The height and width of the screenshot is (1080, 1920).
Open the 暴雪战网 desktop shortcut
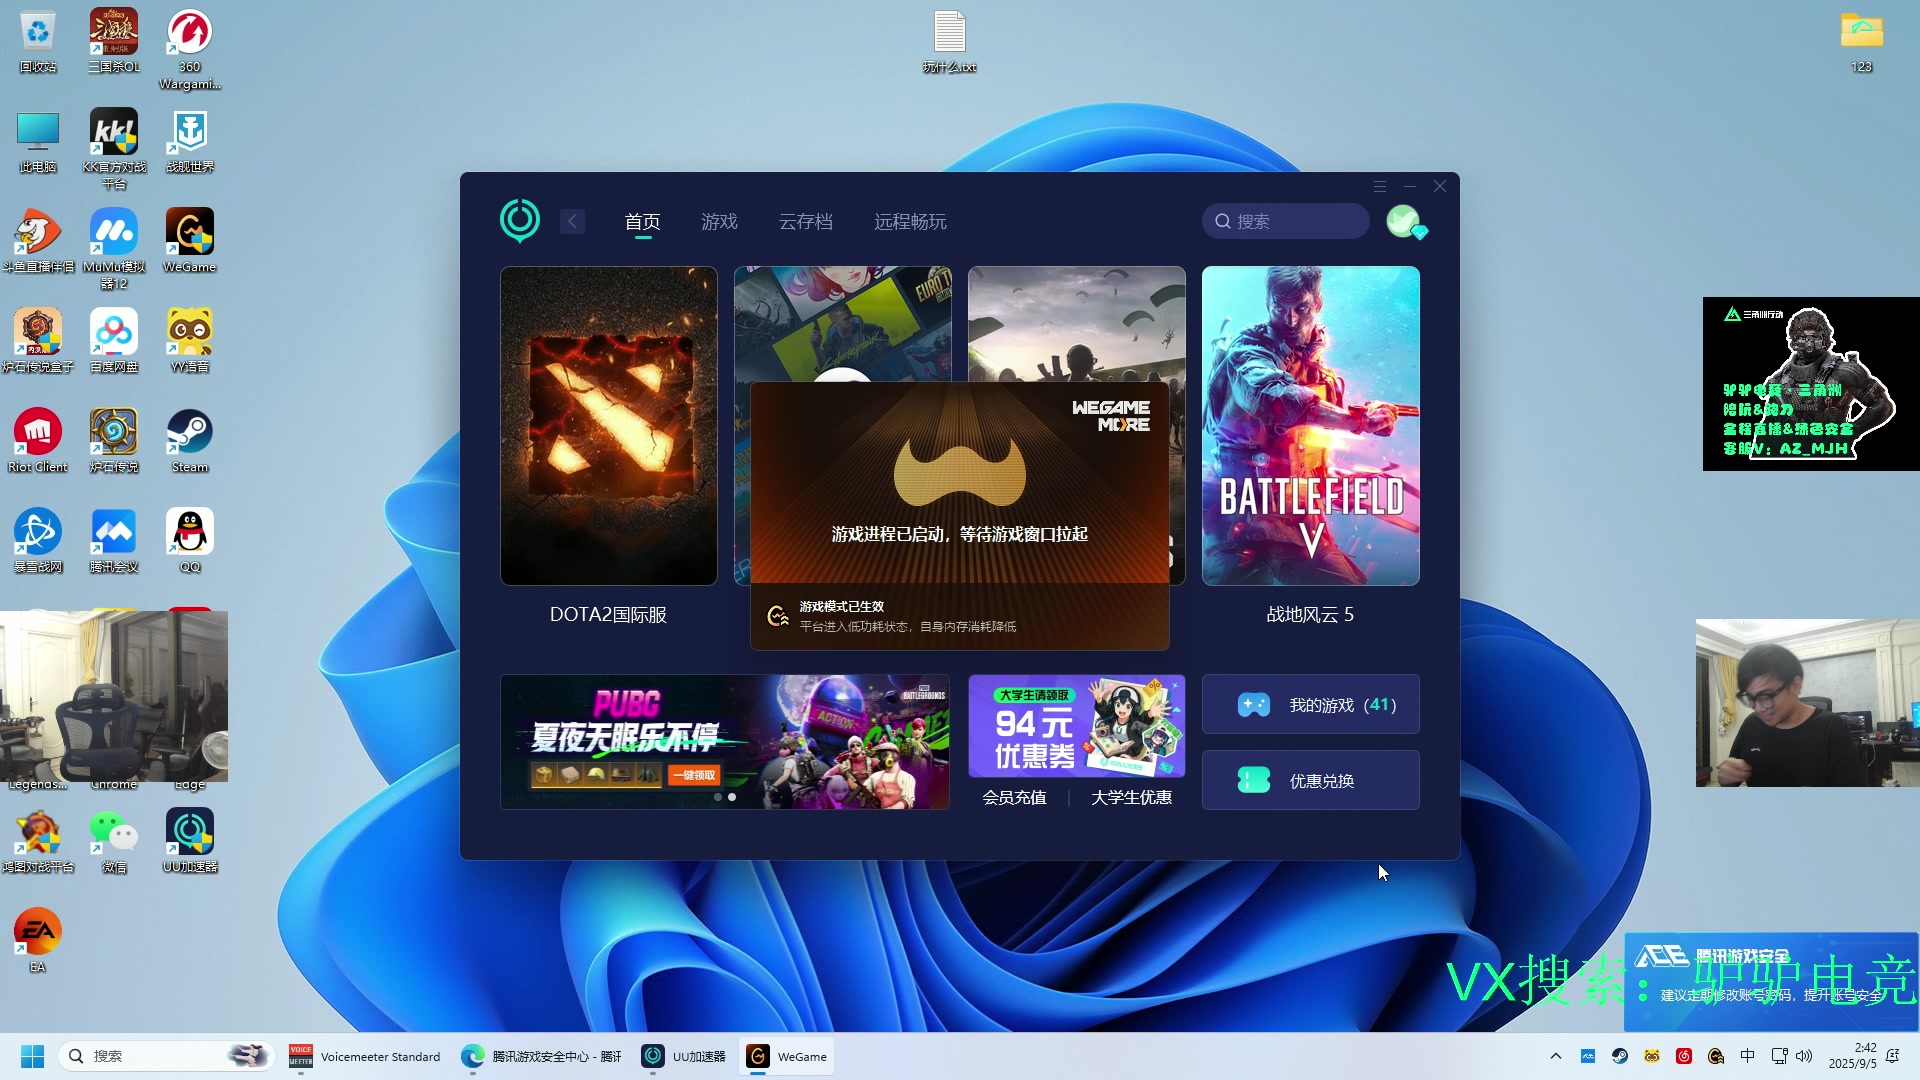point(38,541)
